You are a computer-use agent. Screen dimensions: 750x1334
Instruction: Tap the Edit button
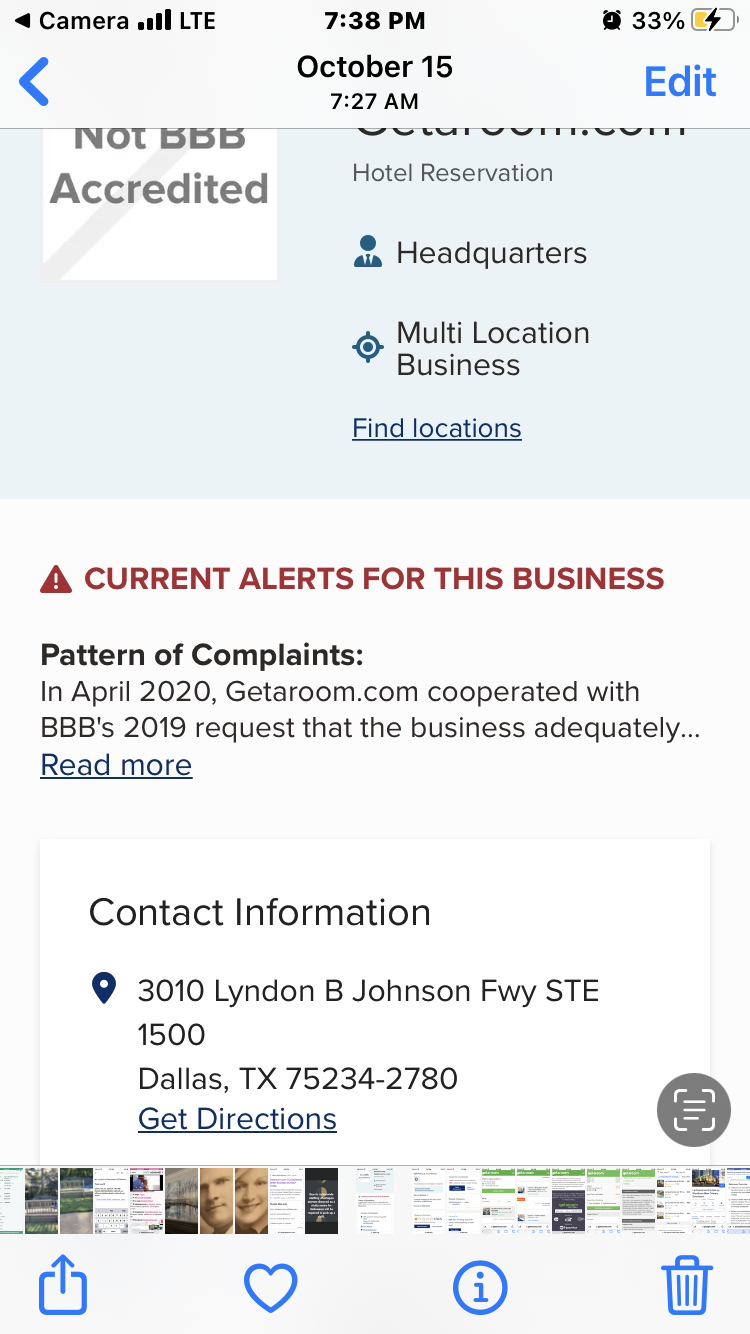680,82
